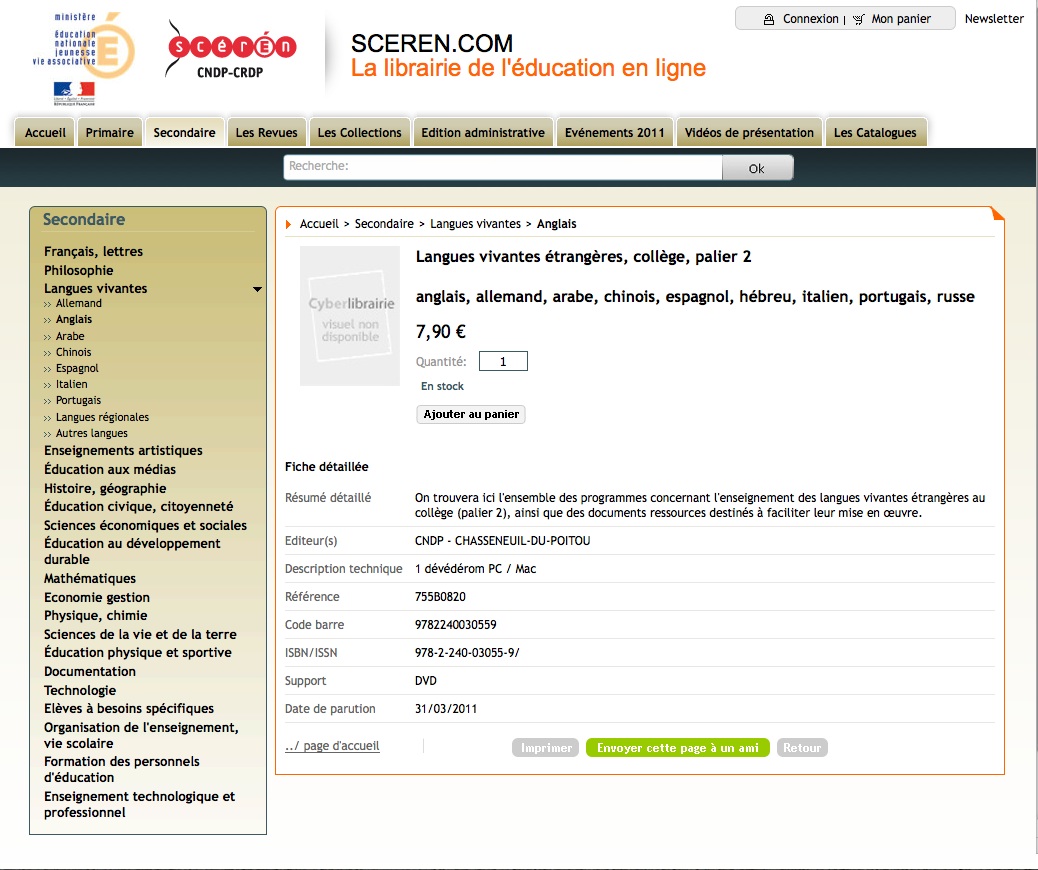Open the Accueil tab
This screenshot has height=870, width=1038.
click(45, 132)
